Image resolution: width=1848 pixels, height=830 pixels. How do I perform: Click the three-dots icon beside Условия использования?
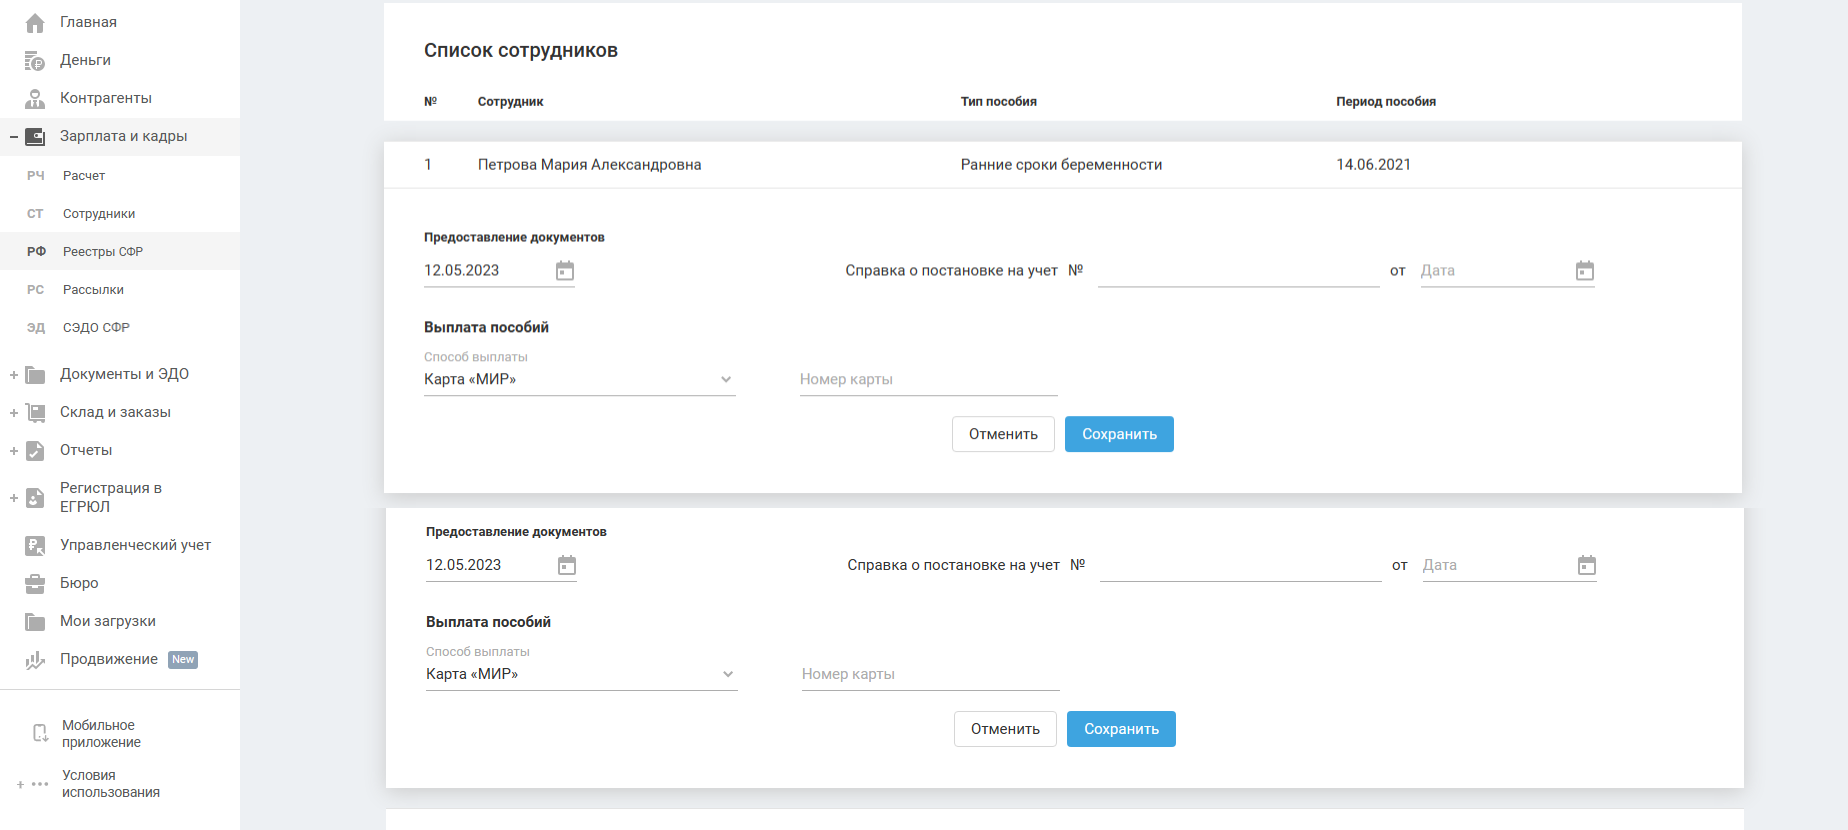click(40, 784)
